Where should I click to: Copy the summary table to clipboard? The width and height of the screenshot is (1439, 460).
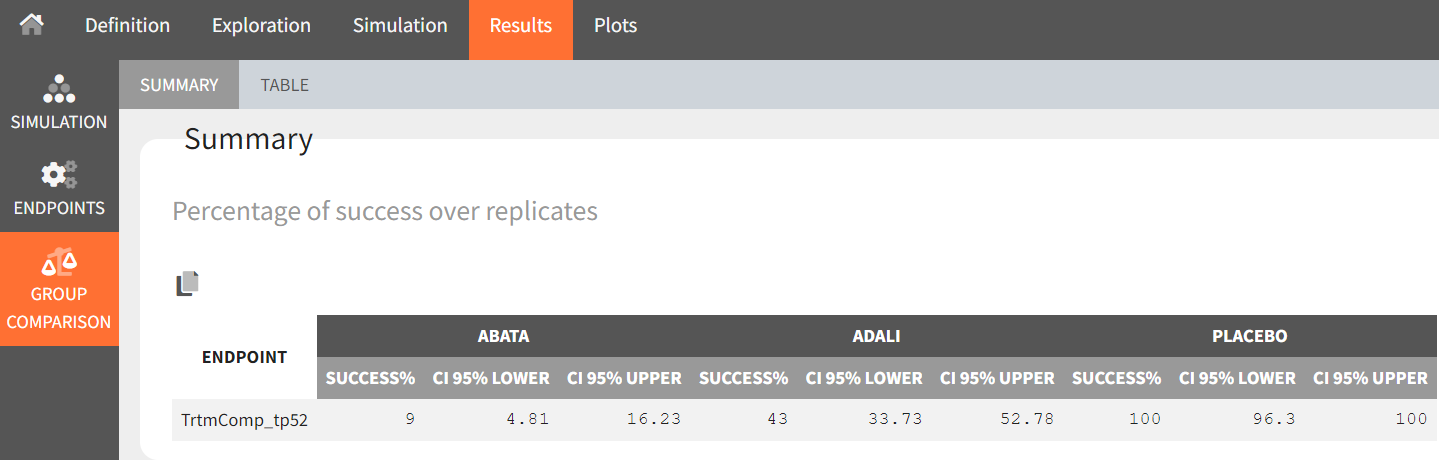coord(188,284)
